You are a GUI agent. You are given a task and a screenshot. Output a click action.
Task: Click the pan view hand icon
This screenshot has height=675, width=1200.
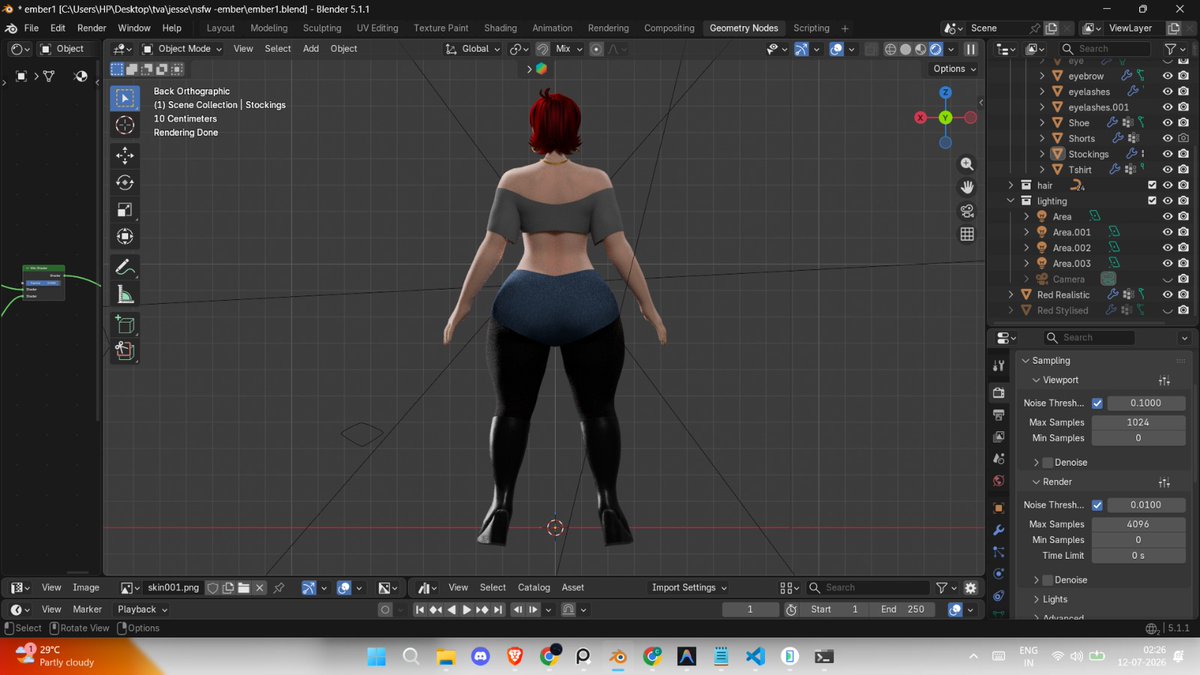click(x=967, y=187)
